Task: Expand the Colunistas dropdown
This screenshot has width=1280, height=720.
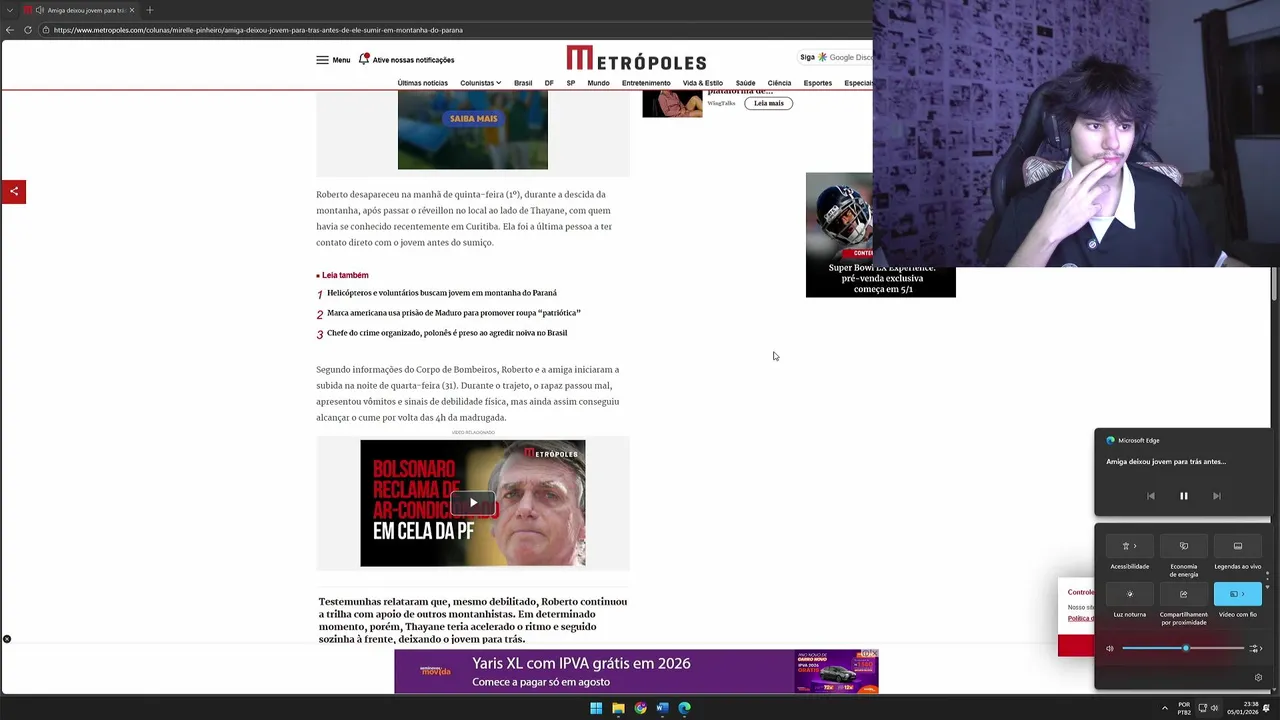Action: point(480,83)
